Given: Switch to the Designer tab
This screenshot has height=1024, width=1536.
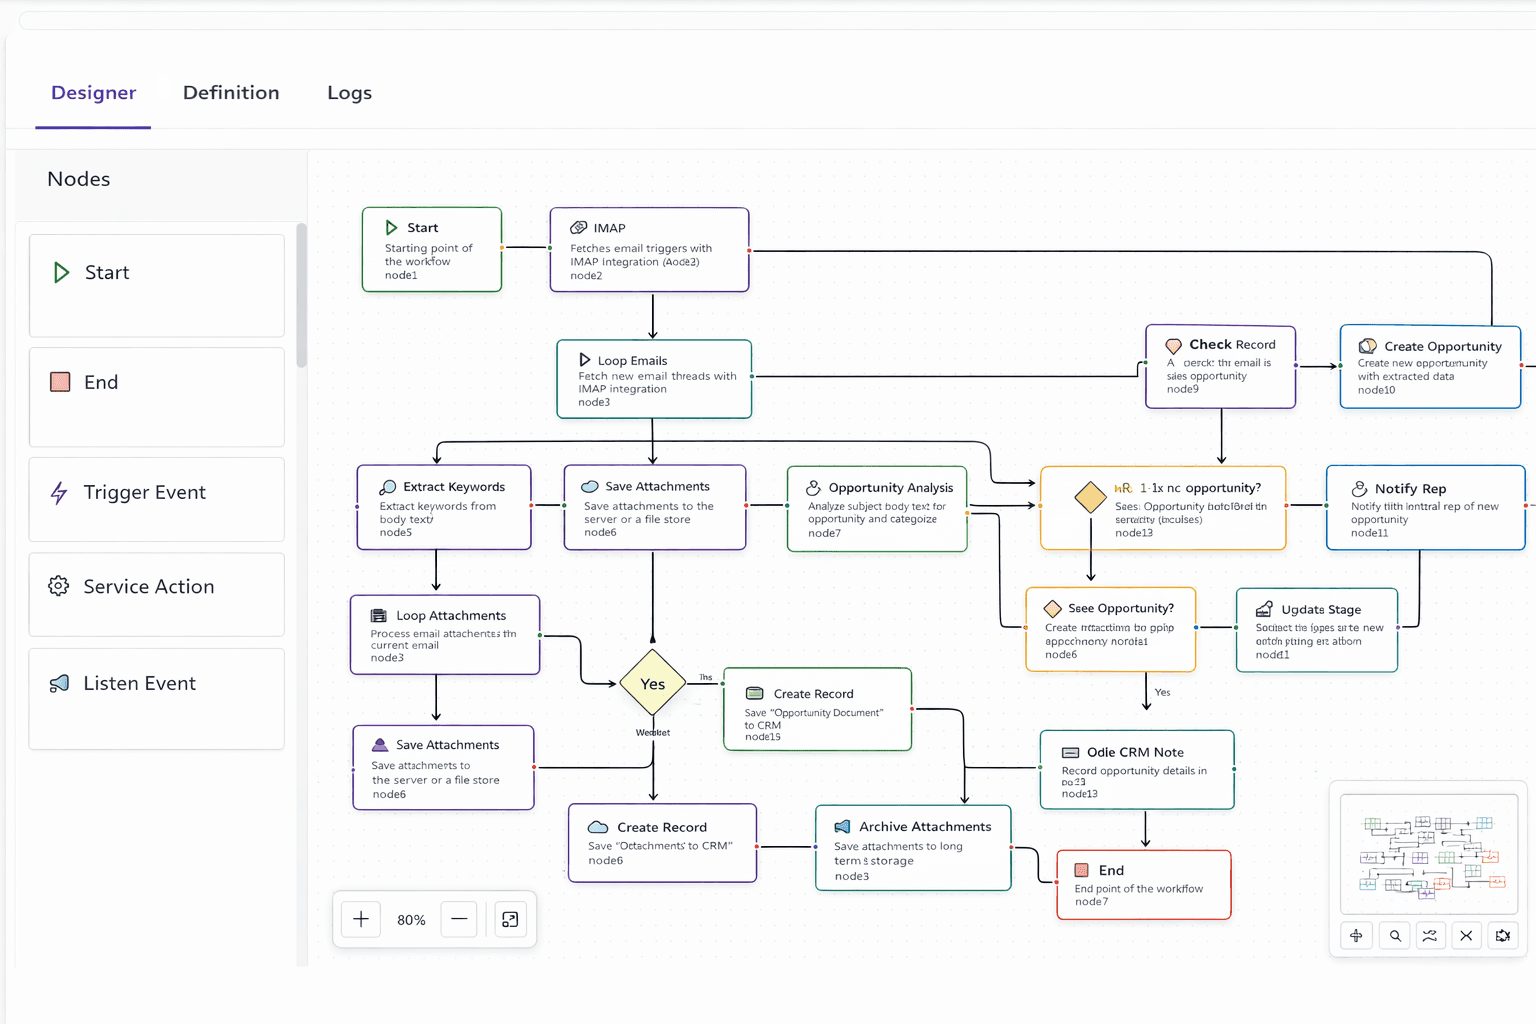Looking at the screenshot, I should click(93, 93).
